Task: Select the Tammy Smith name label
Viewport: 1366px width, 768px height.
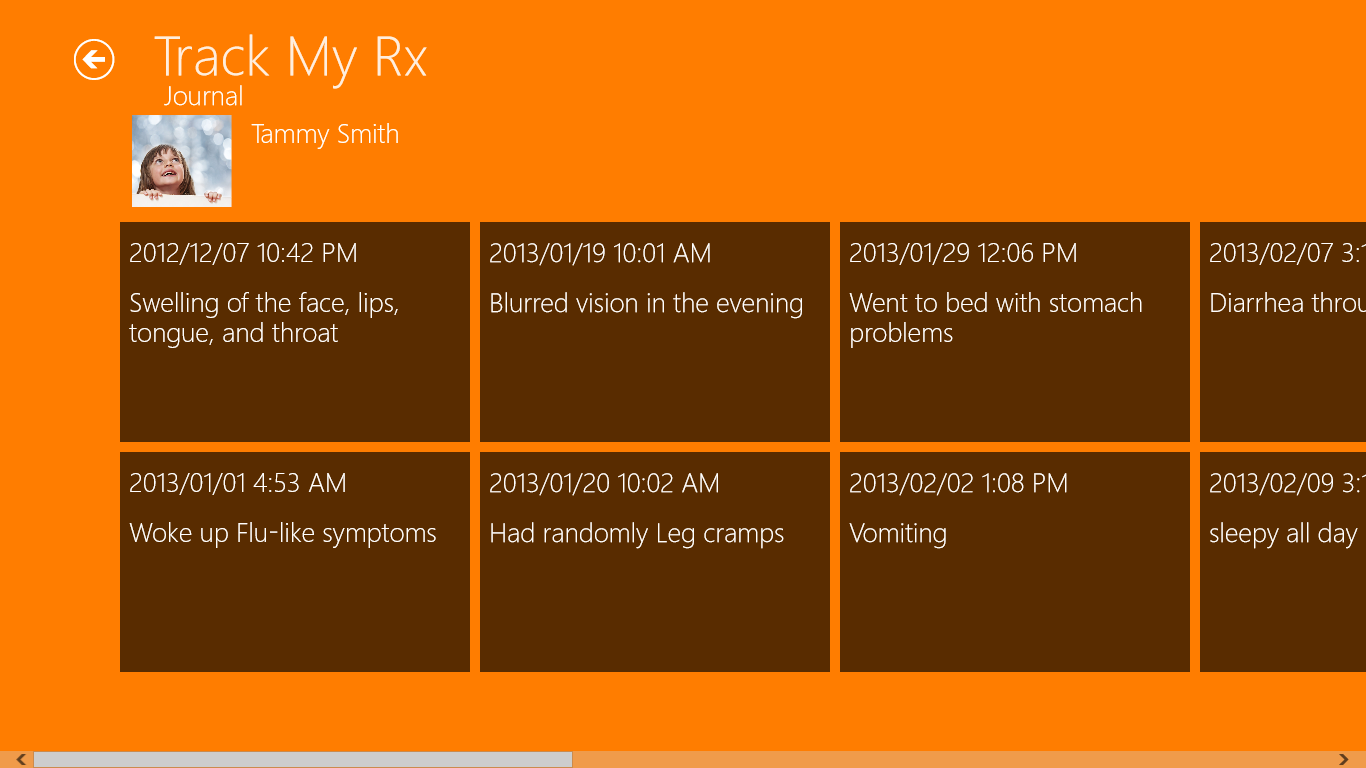Action: pyautogui.click(x=325, y=135)
